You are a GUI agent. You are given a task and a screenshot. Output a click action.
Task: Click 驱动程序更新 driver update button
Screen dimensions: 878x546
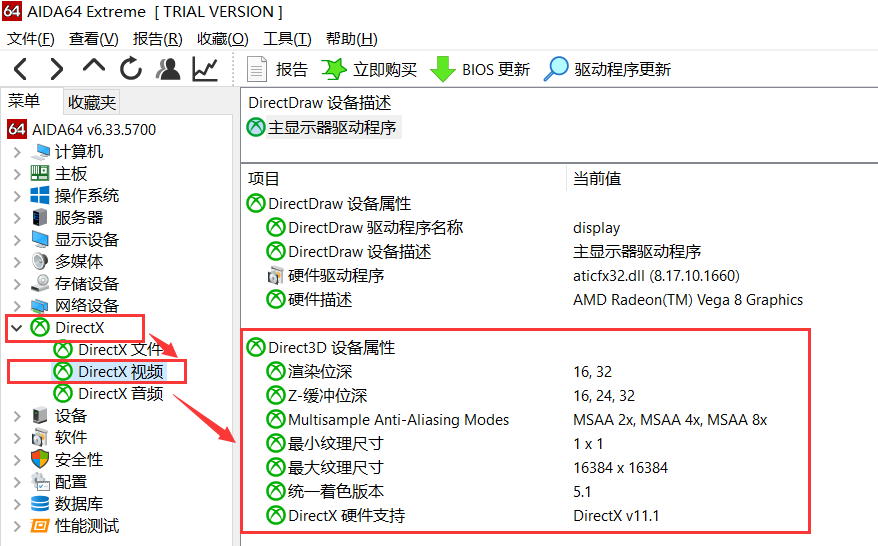tap(608, 69)
